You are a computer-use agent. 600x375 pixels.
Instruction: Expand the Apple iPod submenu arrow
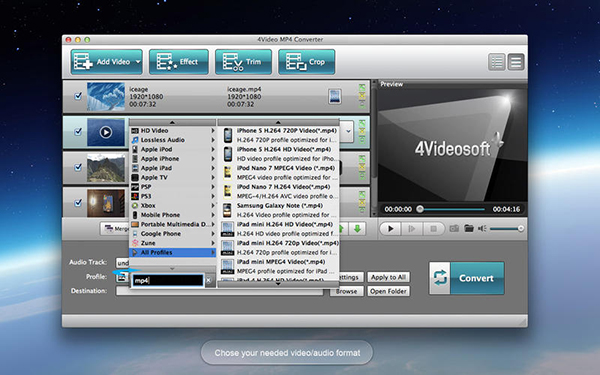pyautogui.click(x=213, y=149)
